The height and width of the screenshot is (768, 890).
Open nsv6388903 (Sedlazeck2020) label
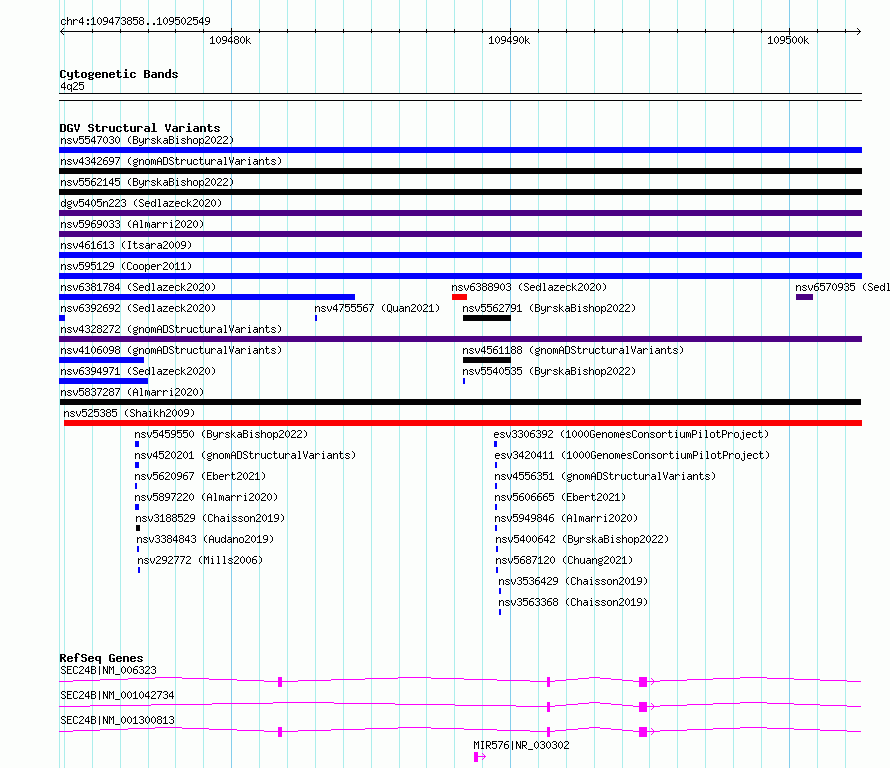point(529,287)
